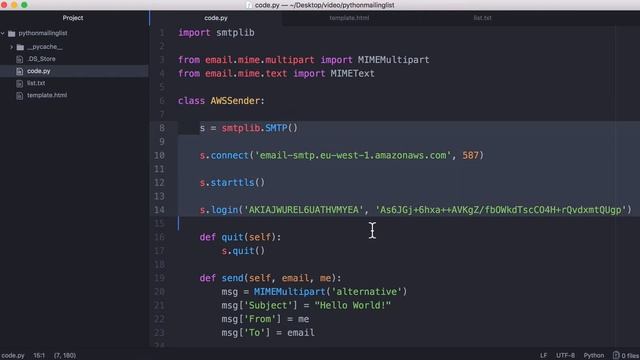Open .DS_Store in the project tree

(41, 59)
